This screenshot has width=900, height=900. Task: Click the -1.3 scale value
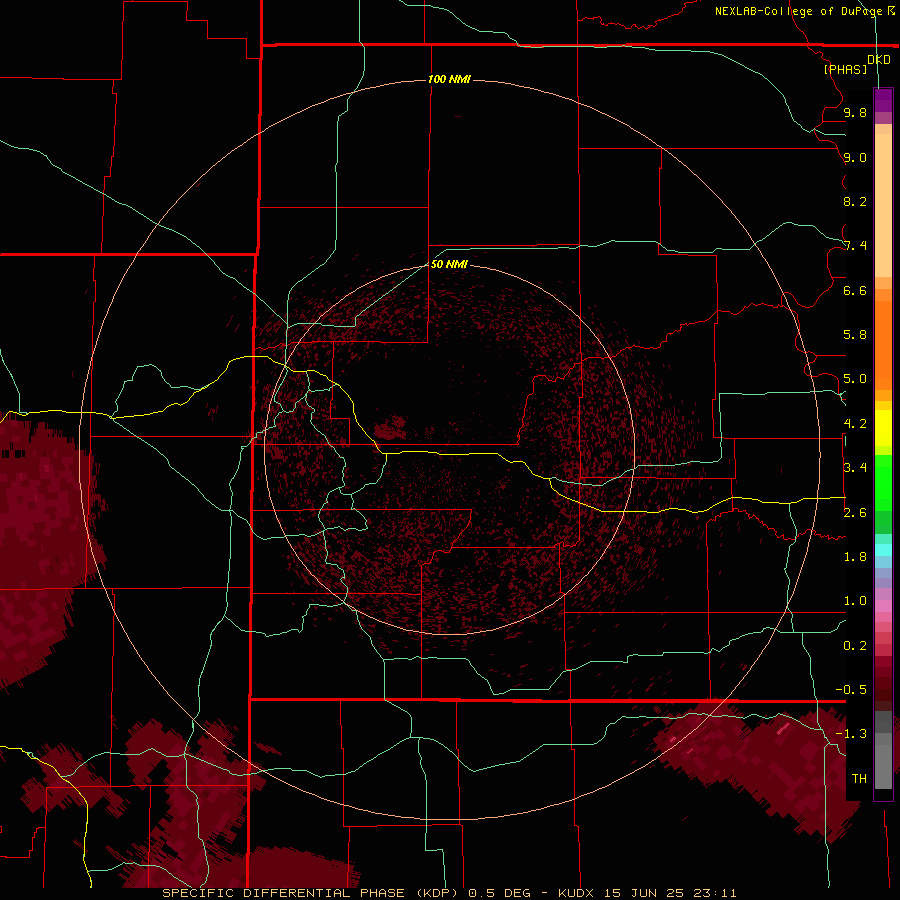[851, 734]
